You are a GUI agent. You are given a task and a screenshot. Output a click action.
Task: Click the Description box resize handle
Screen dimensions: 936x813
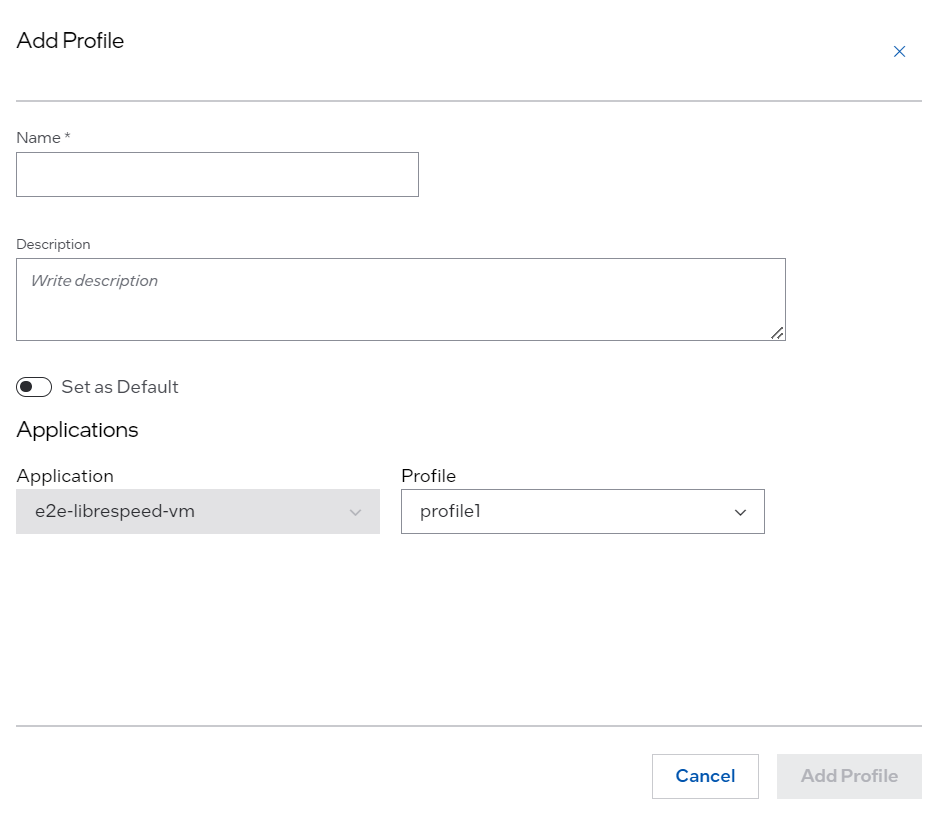(777, 333)
